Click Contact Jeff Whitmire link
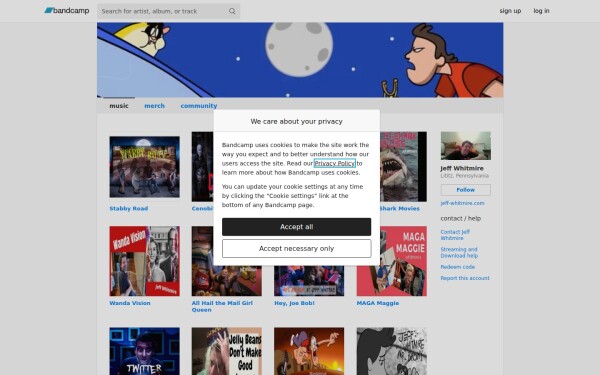Viewport: 600px width, 375px height. point(455,235)
